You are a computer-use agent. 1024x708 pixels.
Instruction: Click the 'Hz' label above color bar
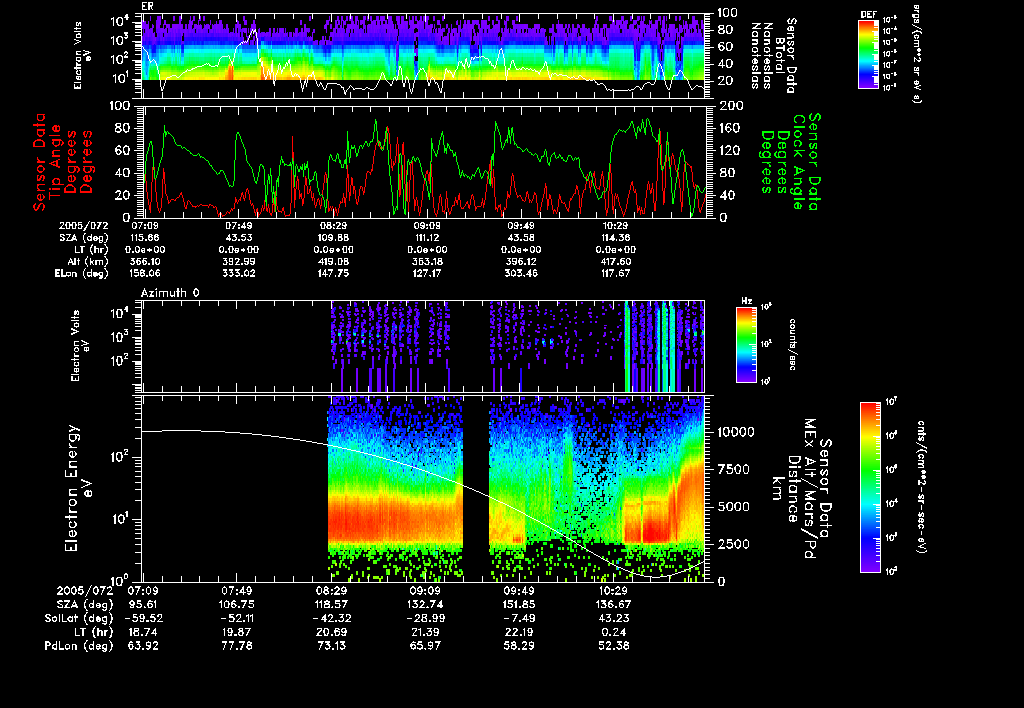[746, 301]
